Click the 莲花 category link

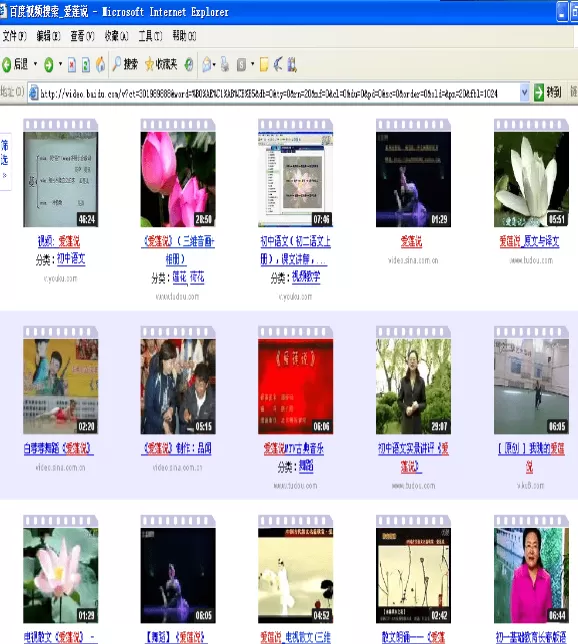click(180, 277)
